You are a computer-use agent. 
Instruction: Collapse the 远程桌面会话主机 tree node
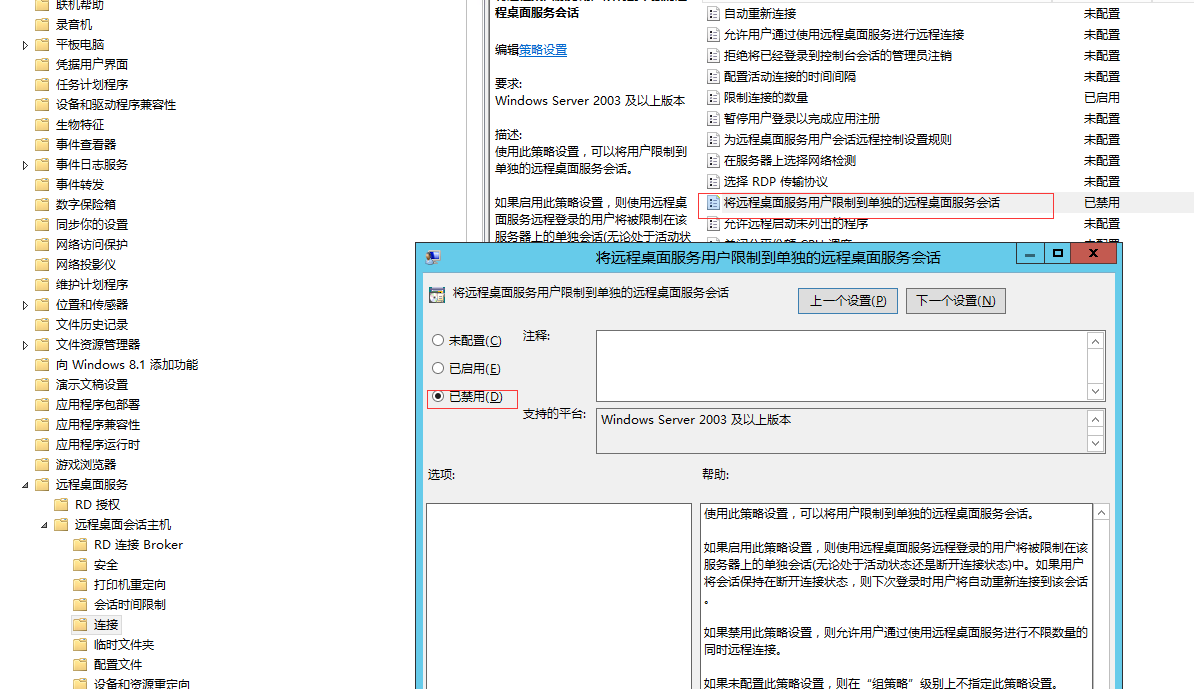click(x=44, y=525)
